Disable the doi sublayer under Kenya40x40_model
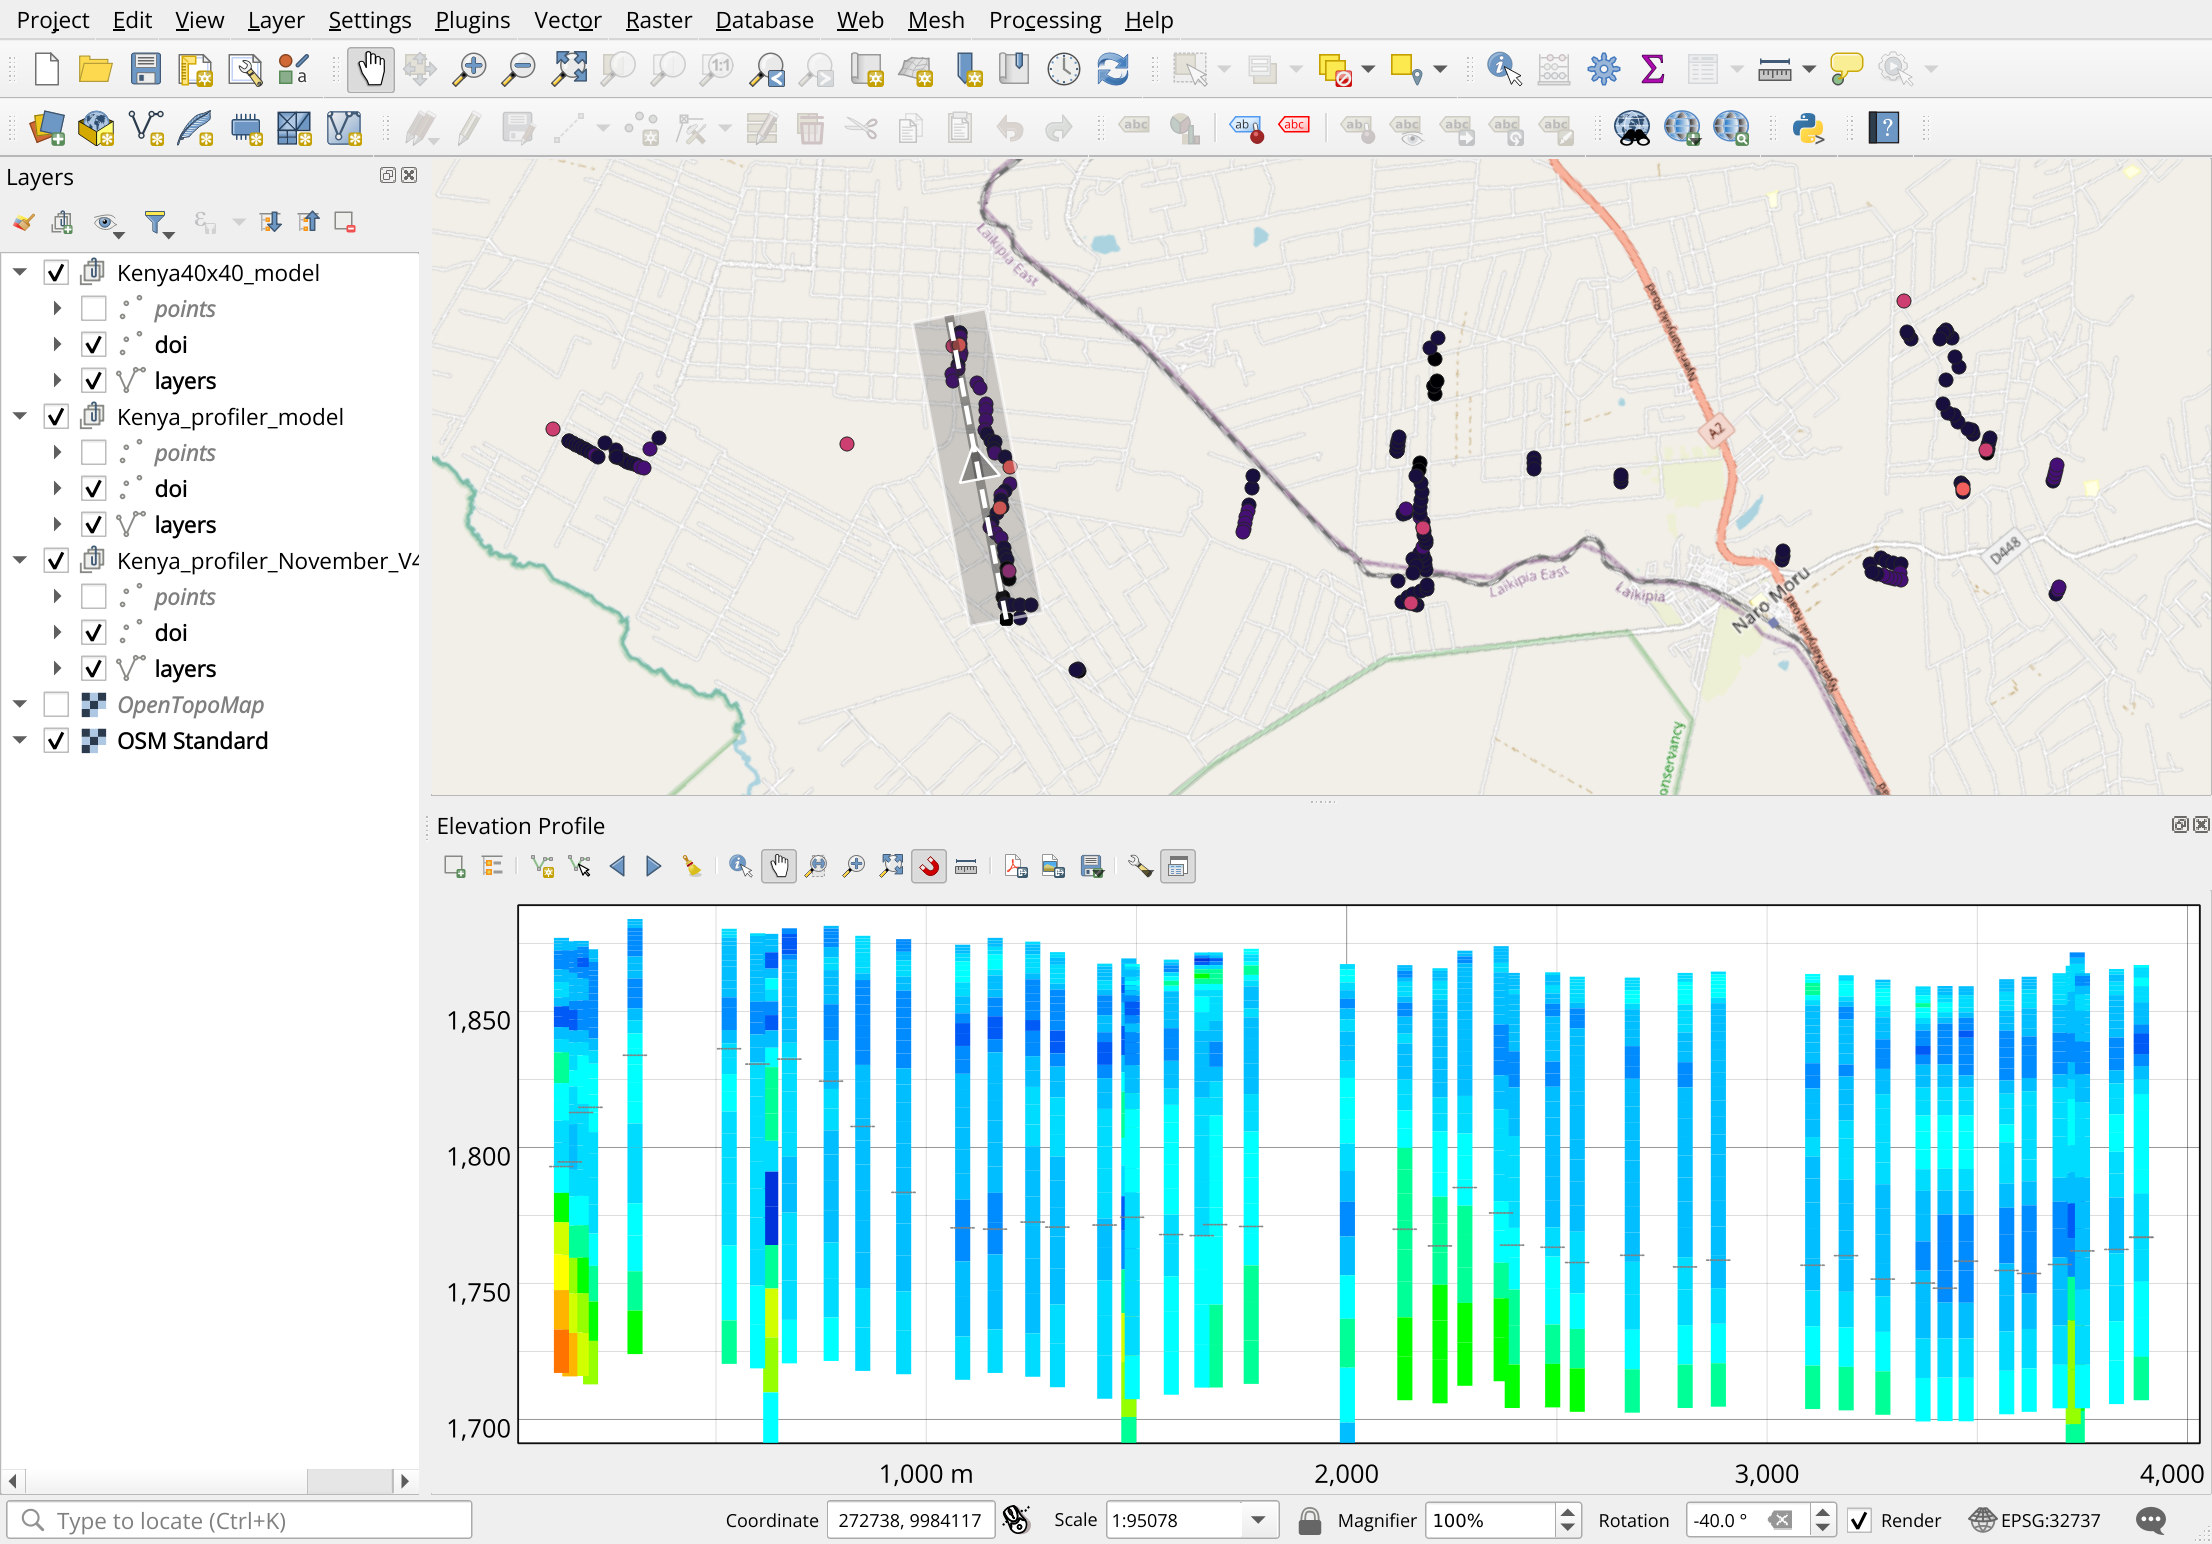This screenshot has height=1544, width=2212. point(93,344)
